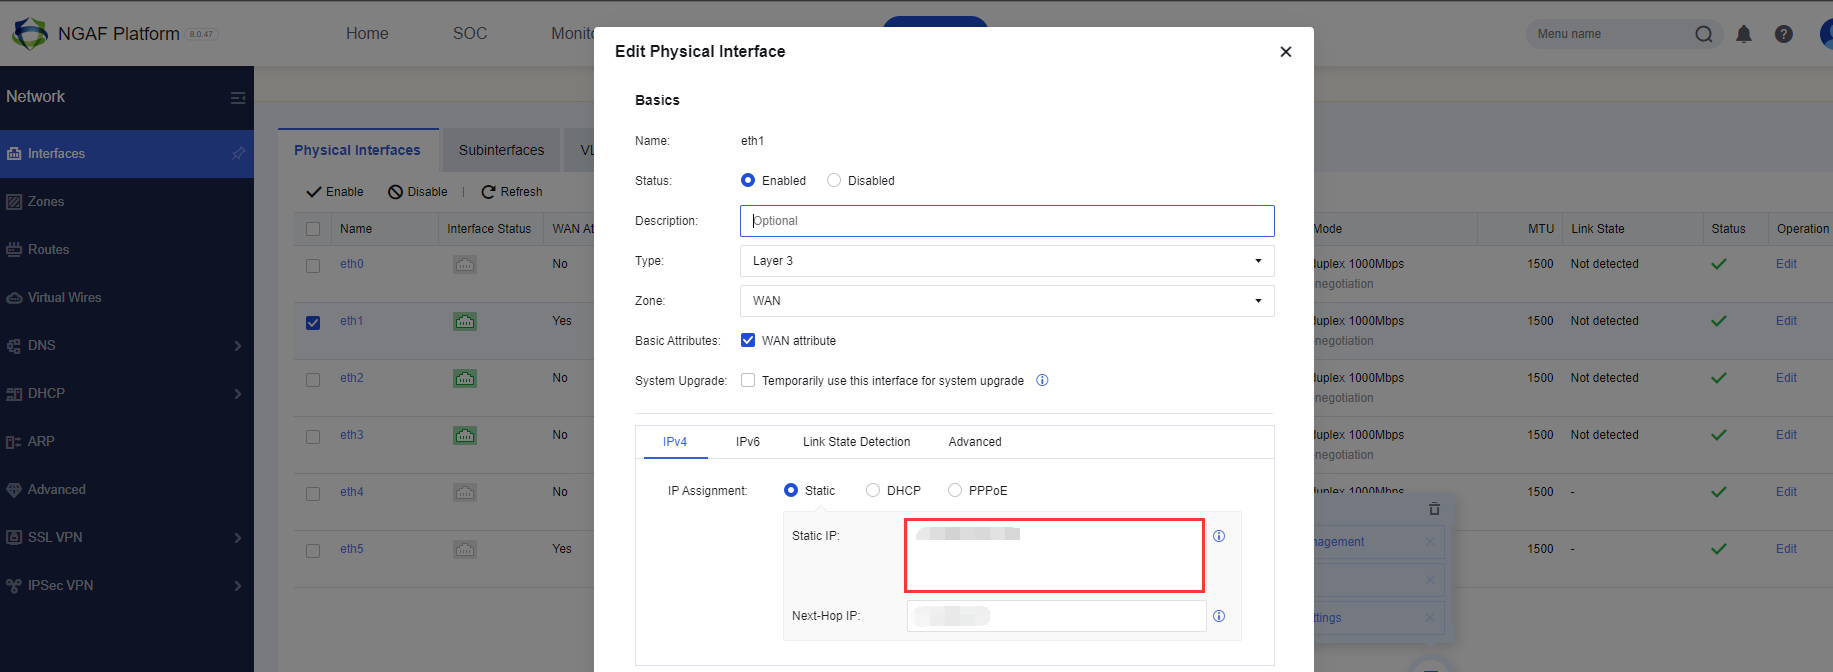Screen dimensions: 1833x672
Task: Click the eth2 interface status icon
Action: pyautogui.click(x=465, y=378)
